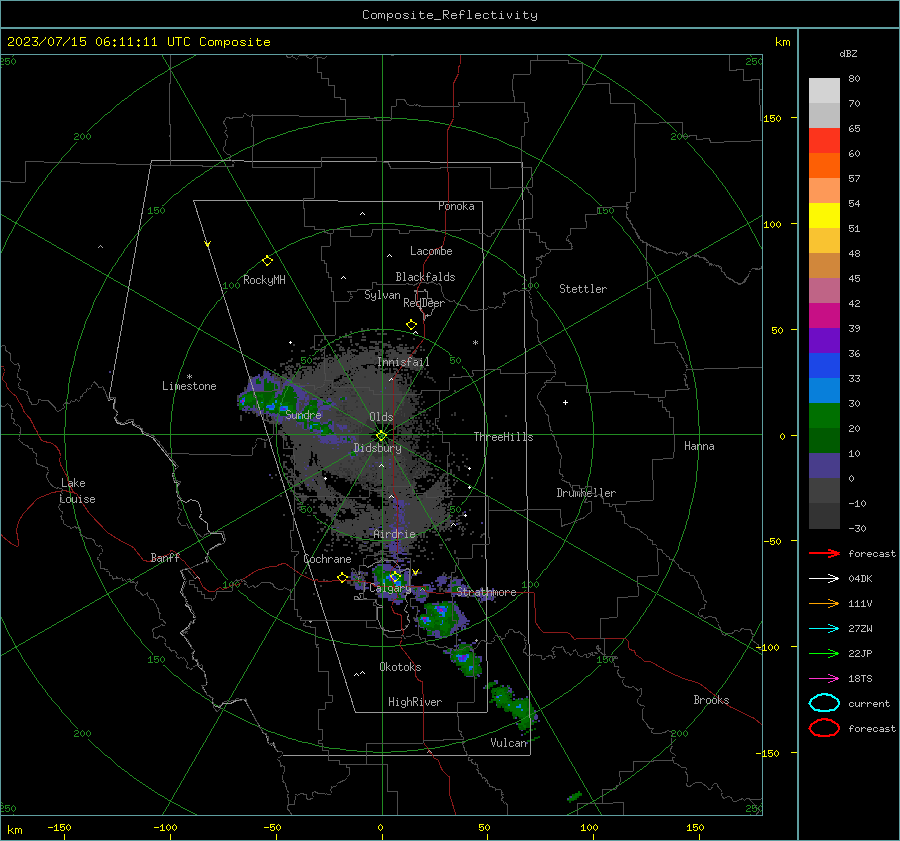Screen dimensions: 900x841
Task: Click the white 04DK arrow legend icon
Action: pos(824,578)
